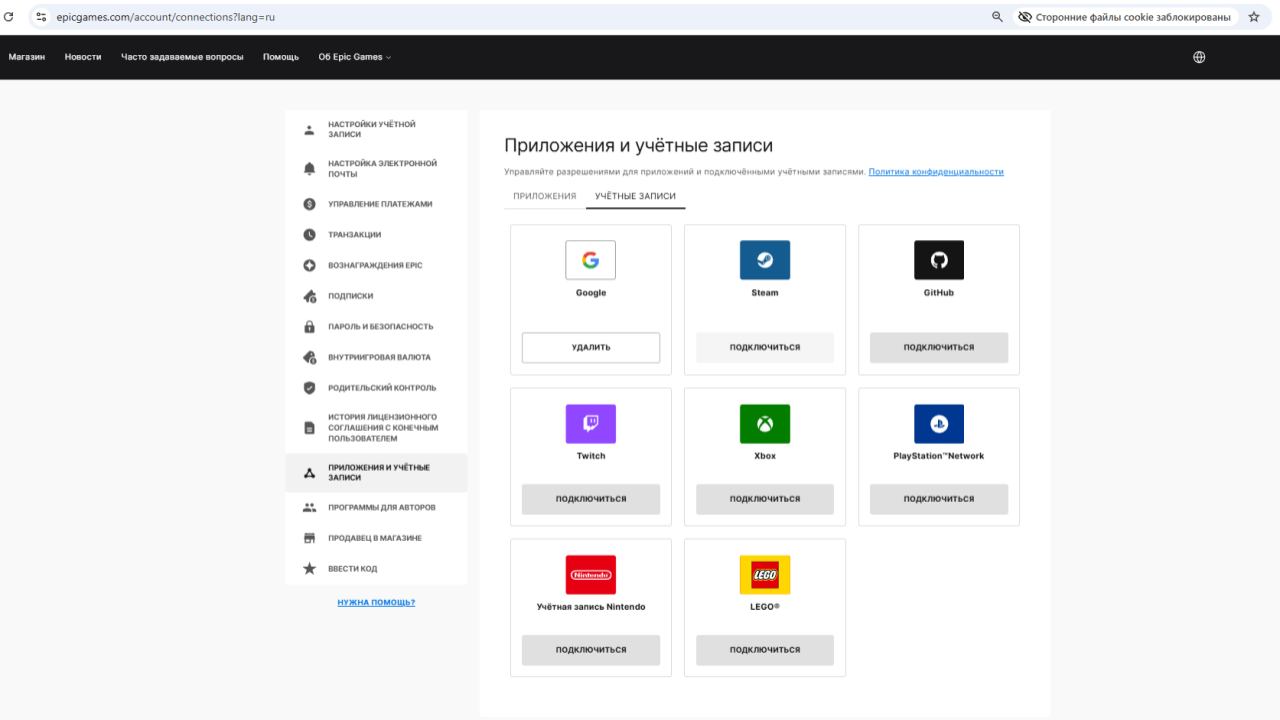Click the Nintendo logo icon
The image size is (1280, 720).
click(x=591, y=575)
